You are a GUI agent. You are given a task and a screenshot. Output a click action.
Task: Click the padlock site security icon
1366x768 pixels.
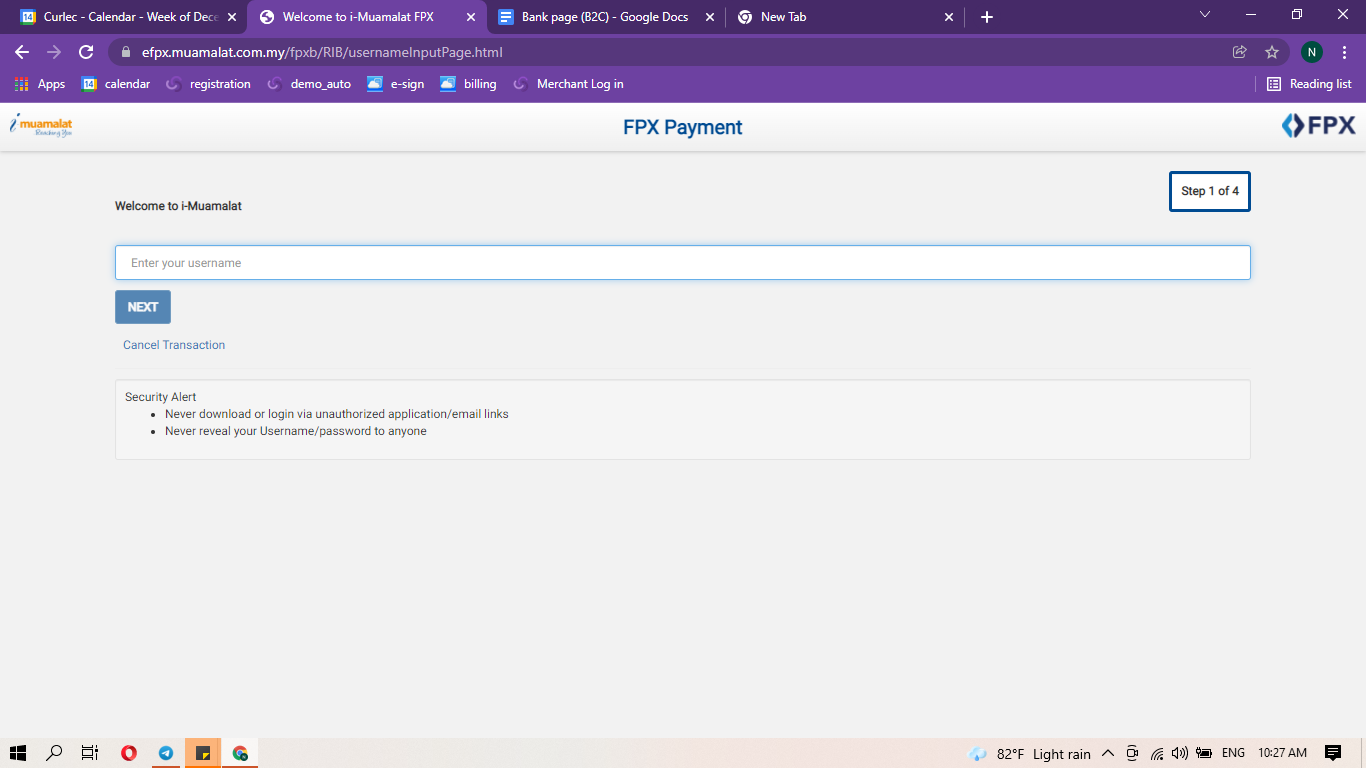coord(126,52)
